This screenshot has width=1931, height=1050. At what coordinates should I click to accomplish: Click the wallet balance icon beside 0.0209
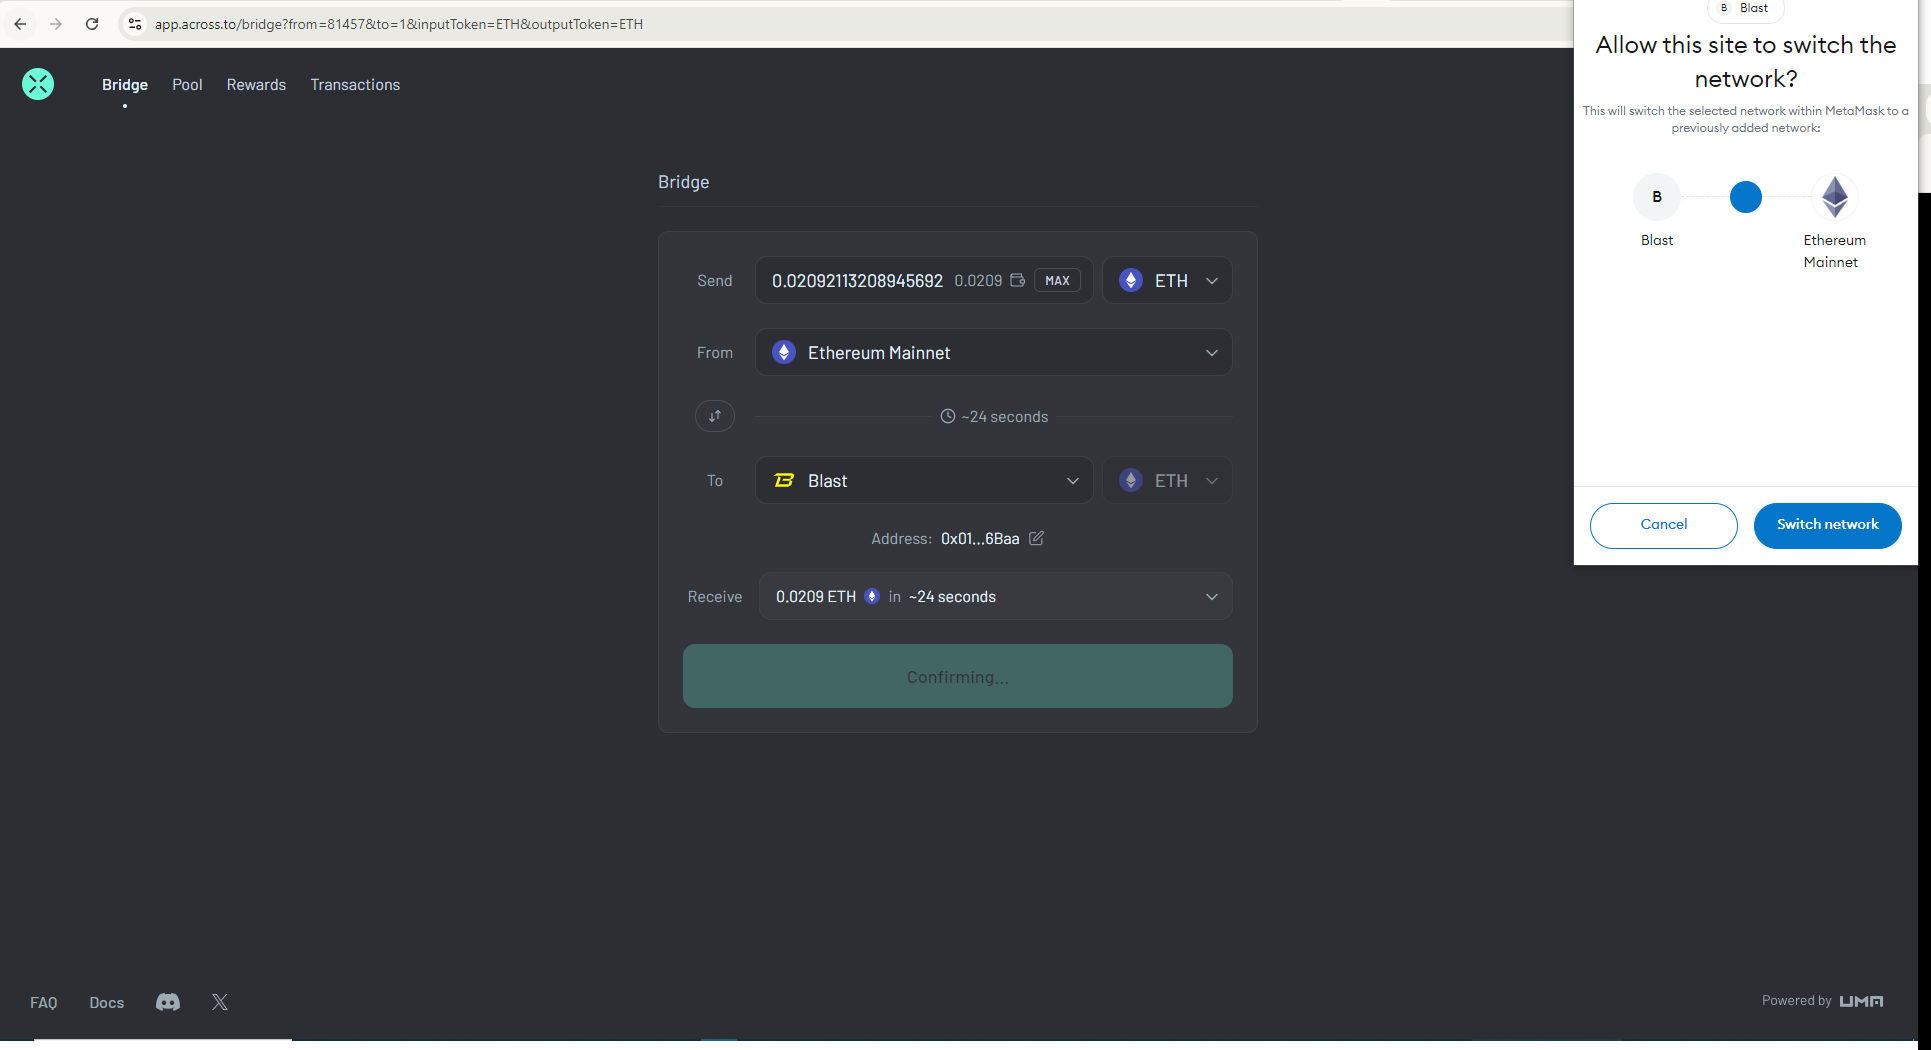point(1017,280)
